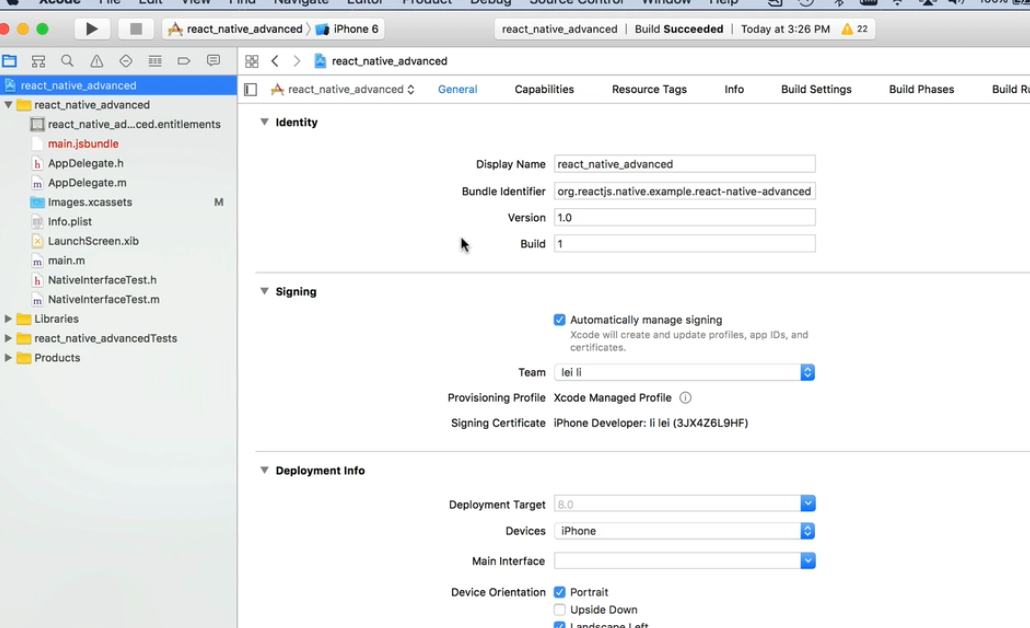Expand the react_native_advancedTests folder

pos(8,338)
